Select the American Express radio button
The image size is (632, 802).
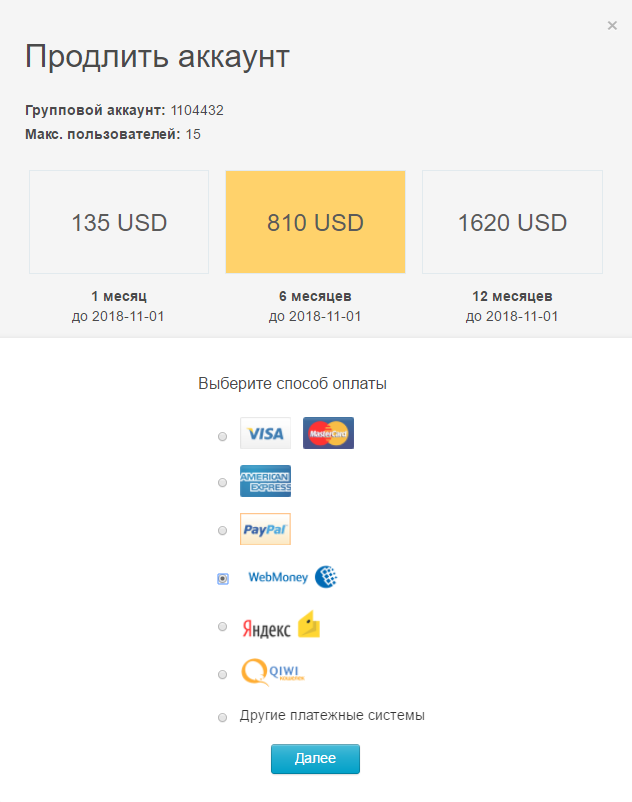pos(222,482)
